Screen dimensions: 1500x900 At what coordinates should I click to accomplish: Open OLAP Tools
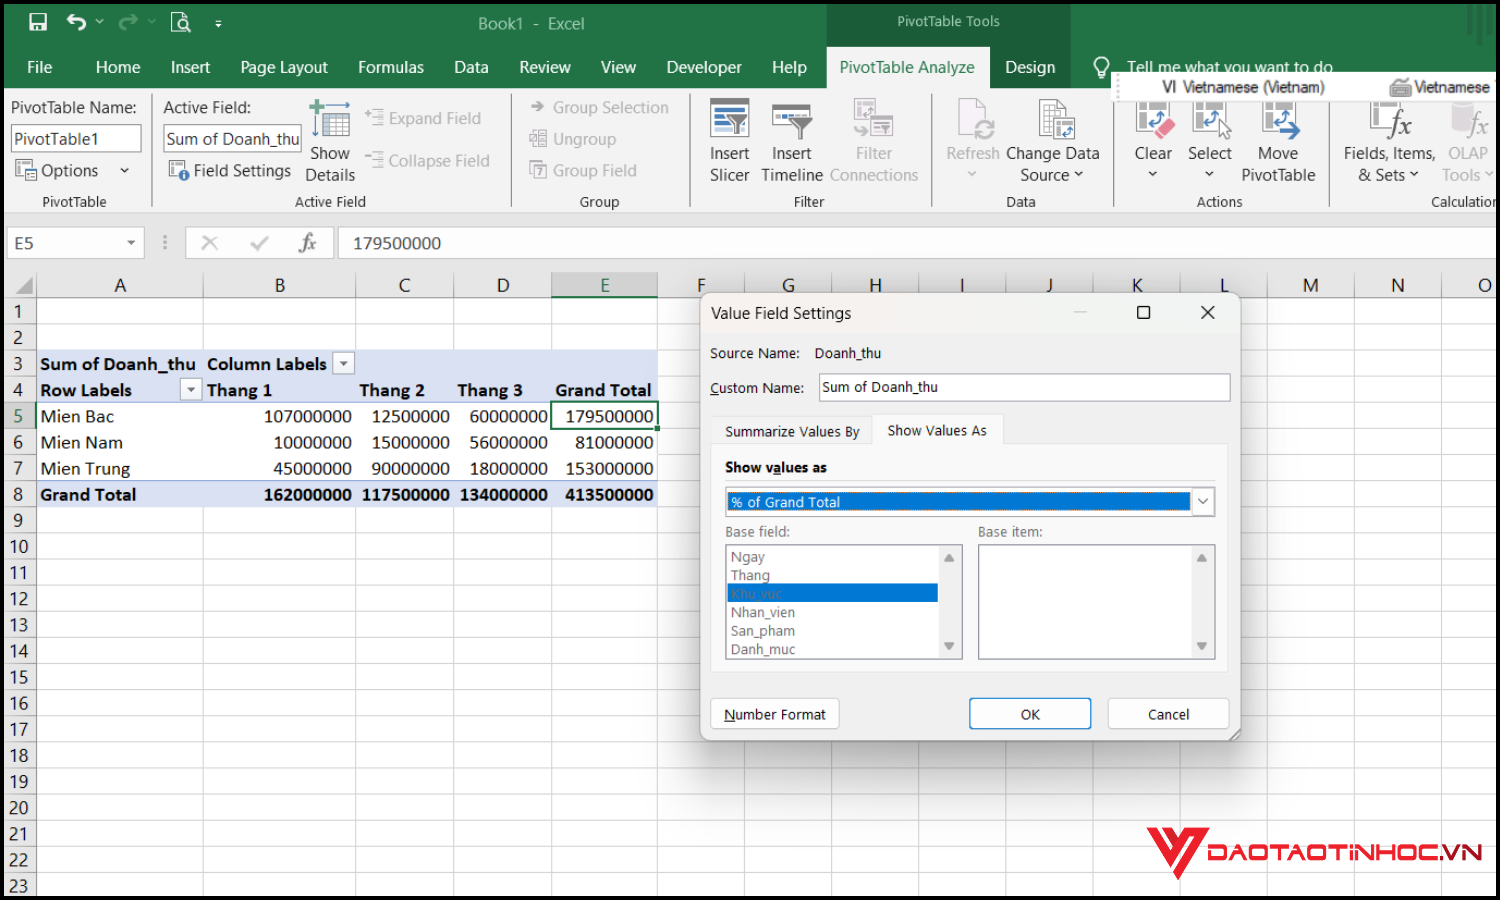tap(1466, 140)
